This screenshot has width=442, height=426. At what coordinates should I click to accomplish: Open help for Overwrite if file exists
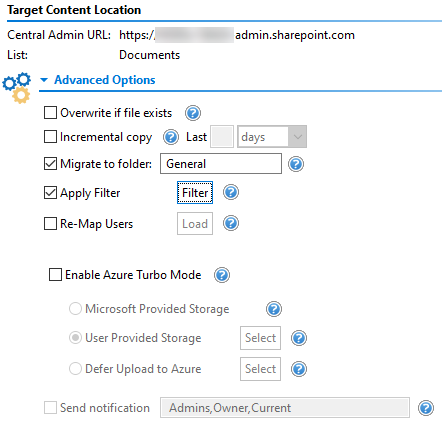click(193, 113)
